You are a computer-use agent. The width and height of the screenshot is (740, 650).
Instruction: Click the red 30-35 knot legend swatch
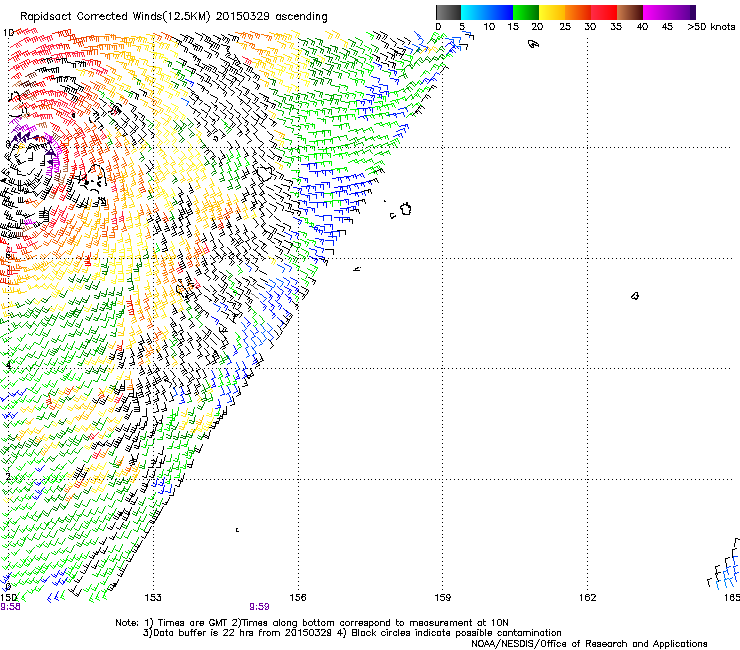pos(604,12)
